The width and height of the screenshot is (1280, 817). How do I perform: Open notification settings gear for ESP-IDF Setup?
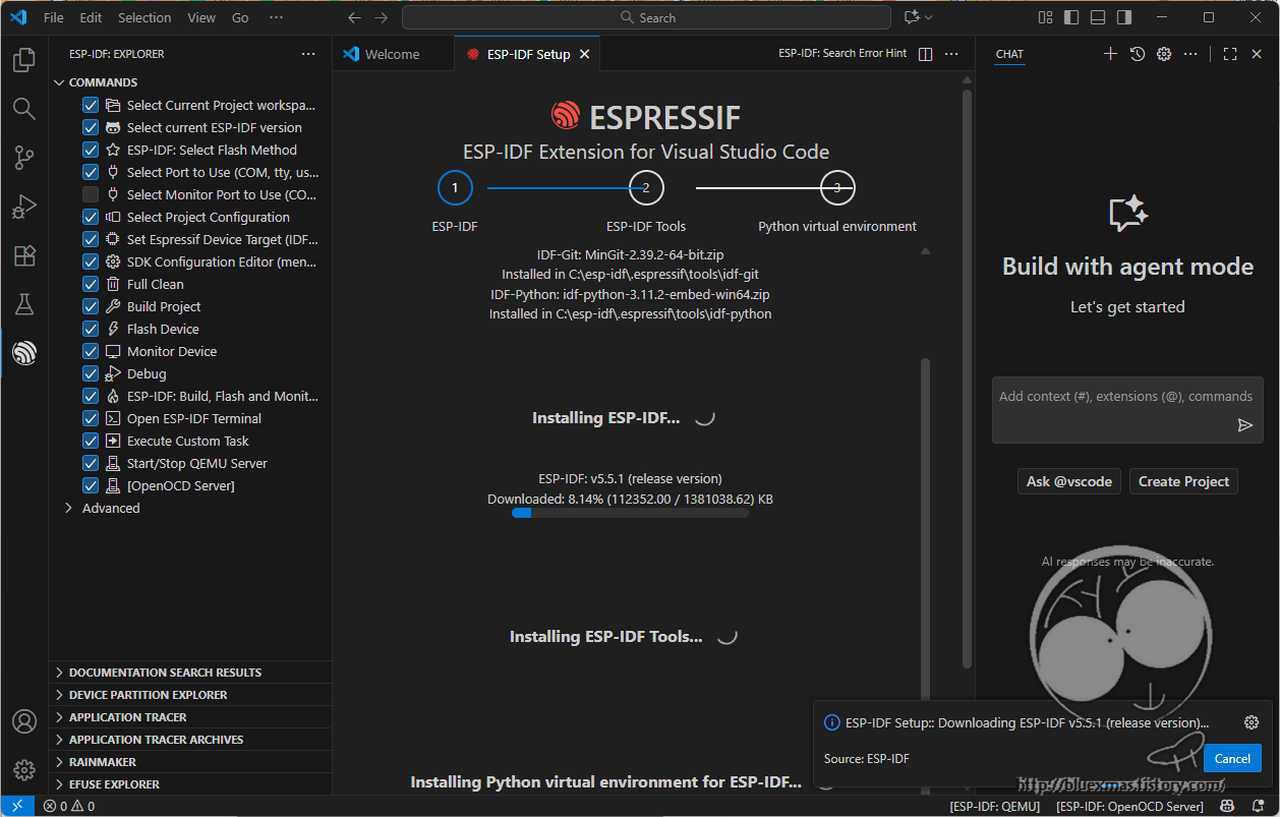pos(1251,722)
